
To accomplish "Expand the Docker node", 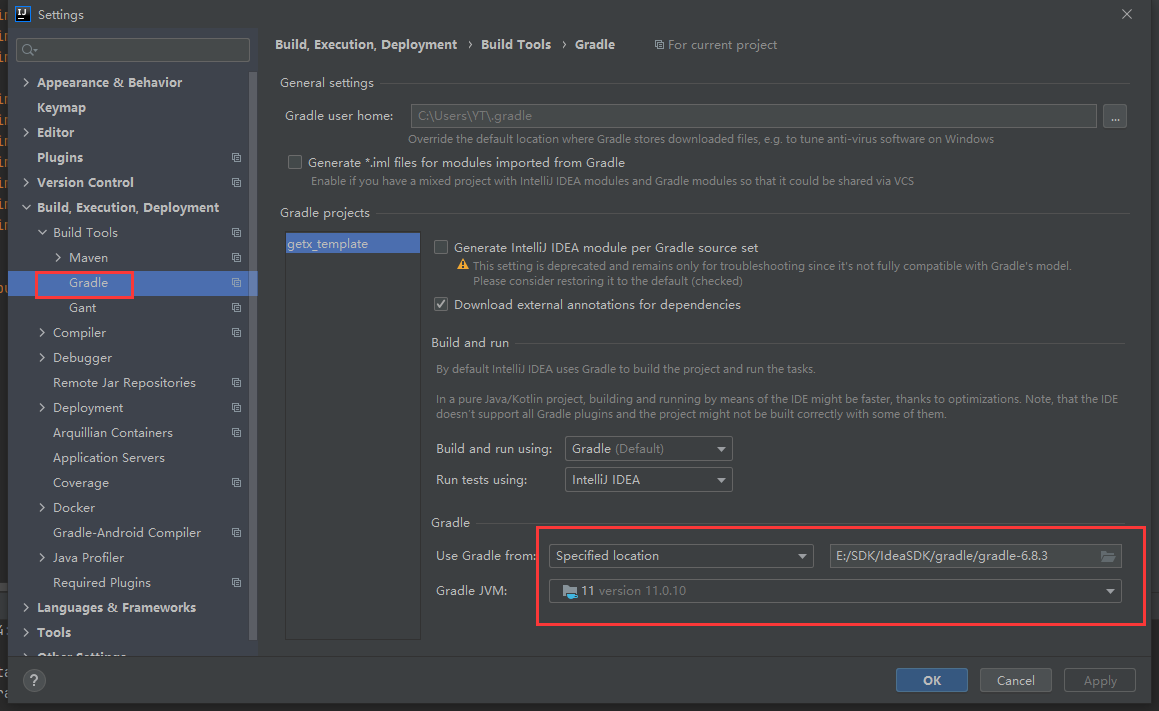I will 42,508.
